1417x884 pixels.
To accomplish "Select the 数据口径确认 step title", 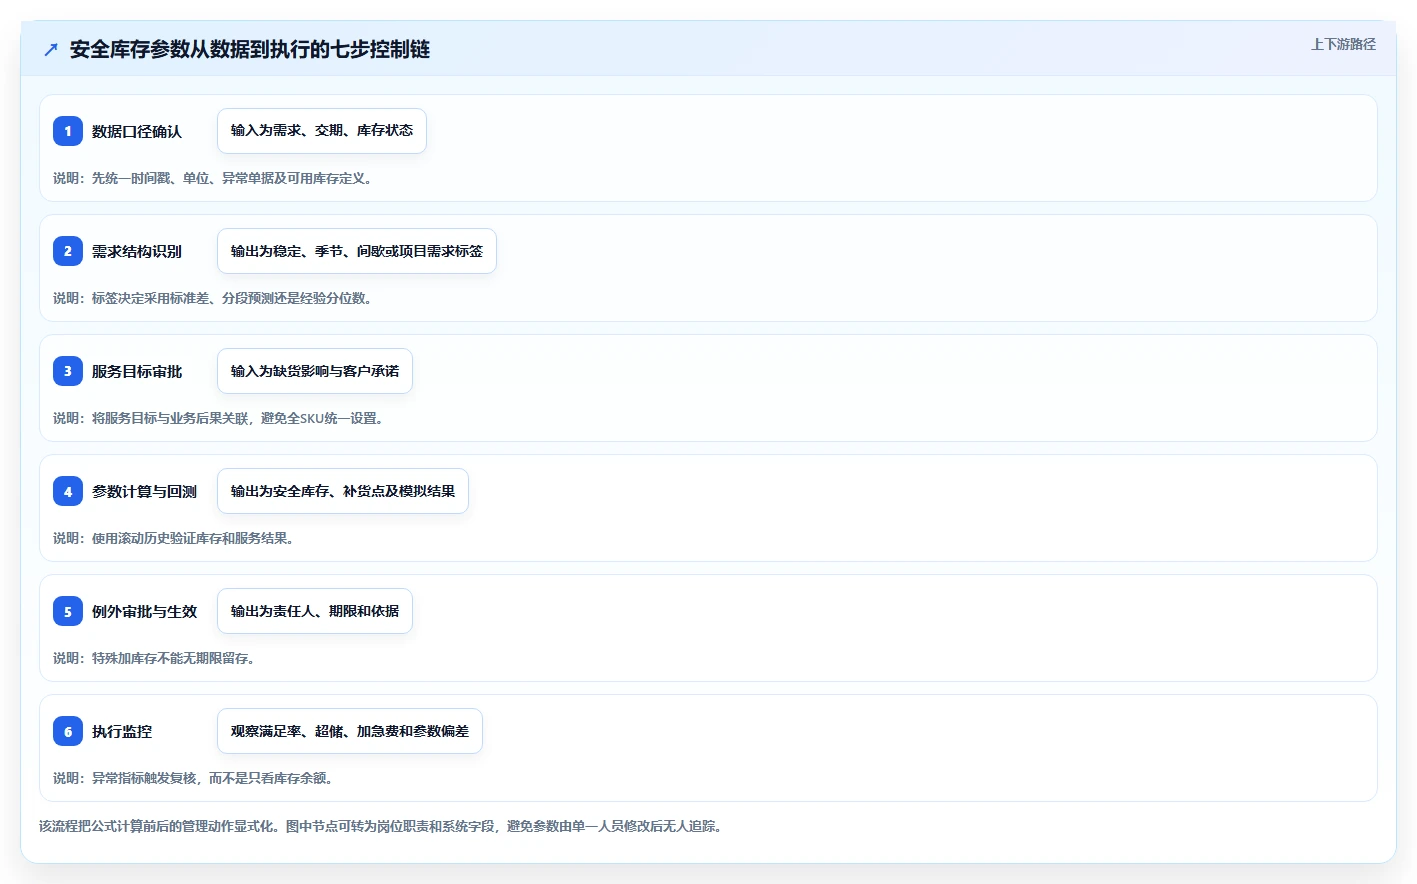I will [137, 131].
